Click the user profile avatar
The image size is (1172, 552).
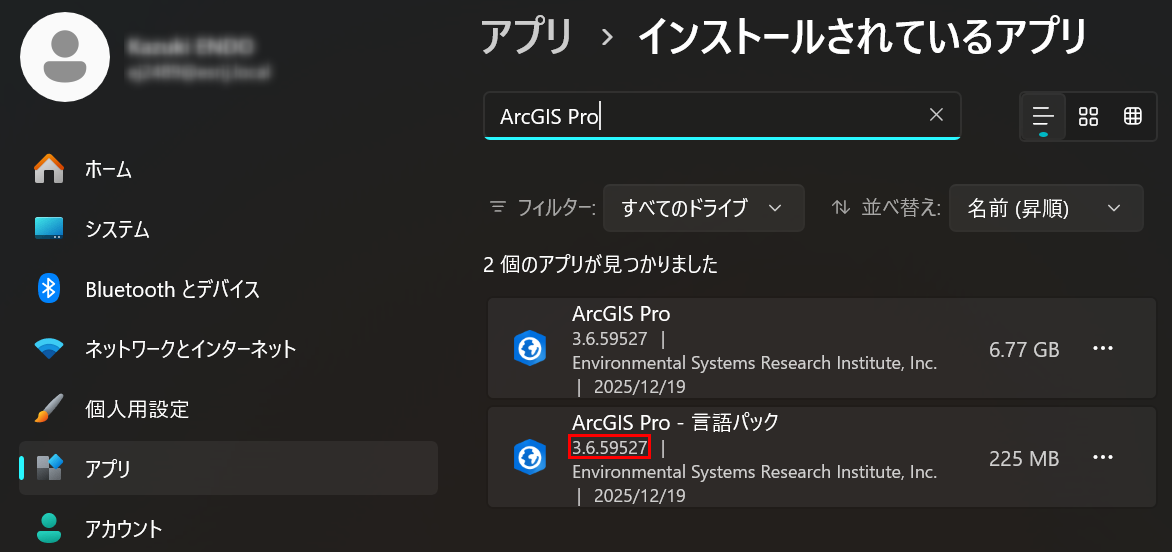(x=65, y=57)
